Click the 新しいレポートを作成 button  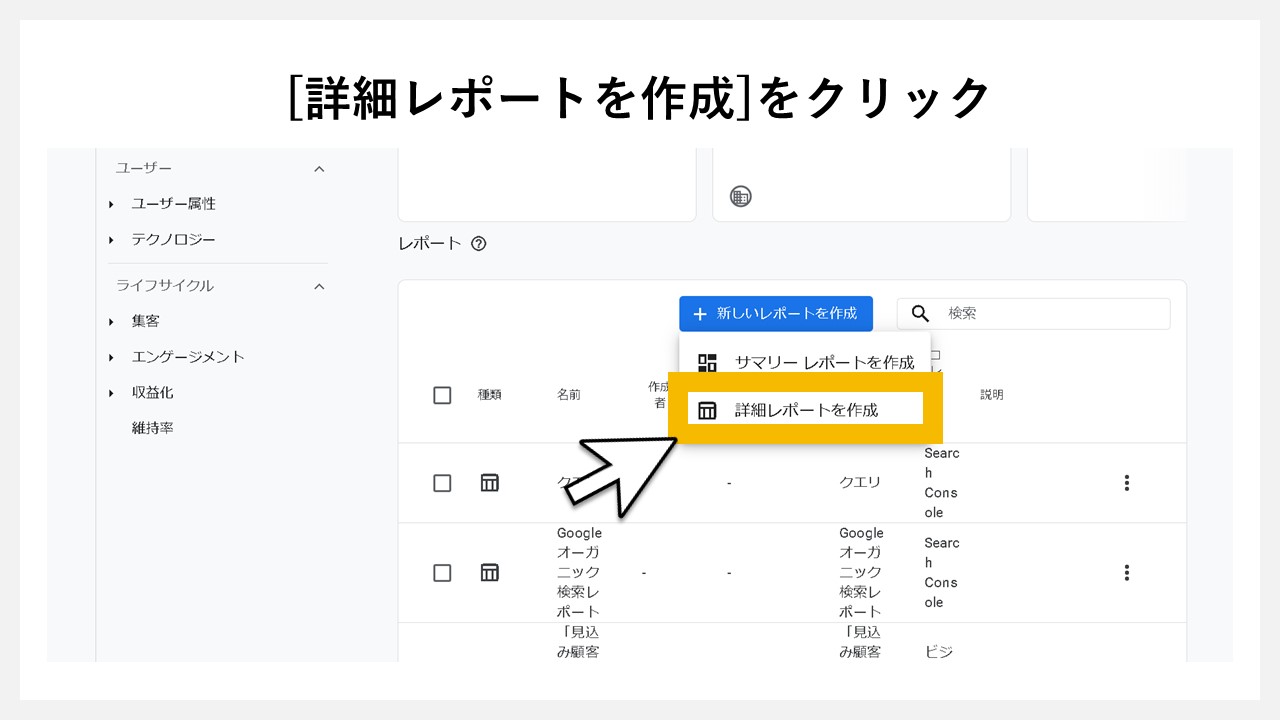click(x=776, y=313)
